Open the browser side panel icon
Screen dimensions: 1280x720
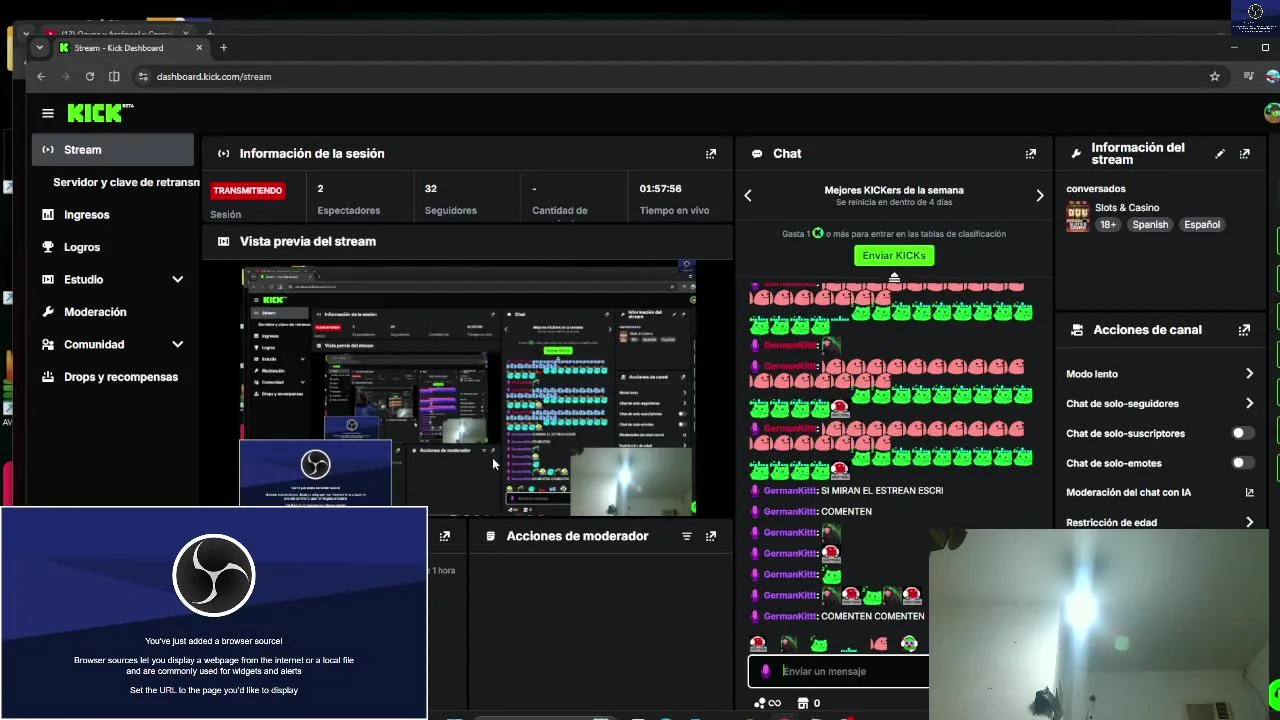(114, 76)
